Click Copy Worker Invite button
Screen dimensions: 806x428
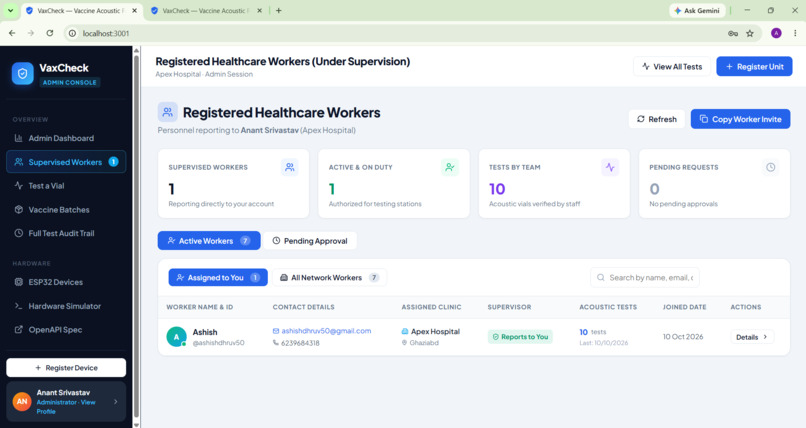click(x=740, y=119)
